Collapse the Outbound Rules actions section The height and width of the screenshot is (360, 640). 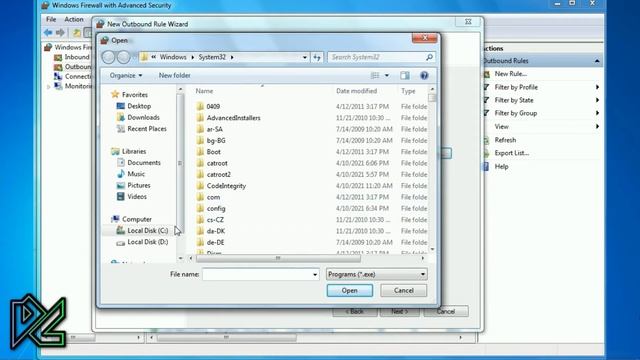point(597,61)
